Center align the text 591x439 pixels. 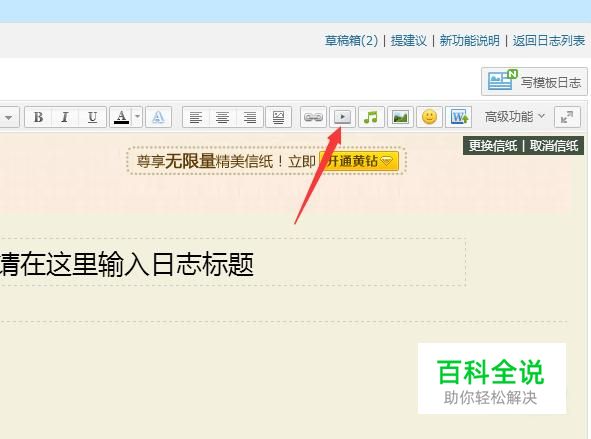pos(222,117)
